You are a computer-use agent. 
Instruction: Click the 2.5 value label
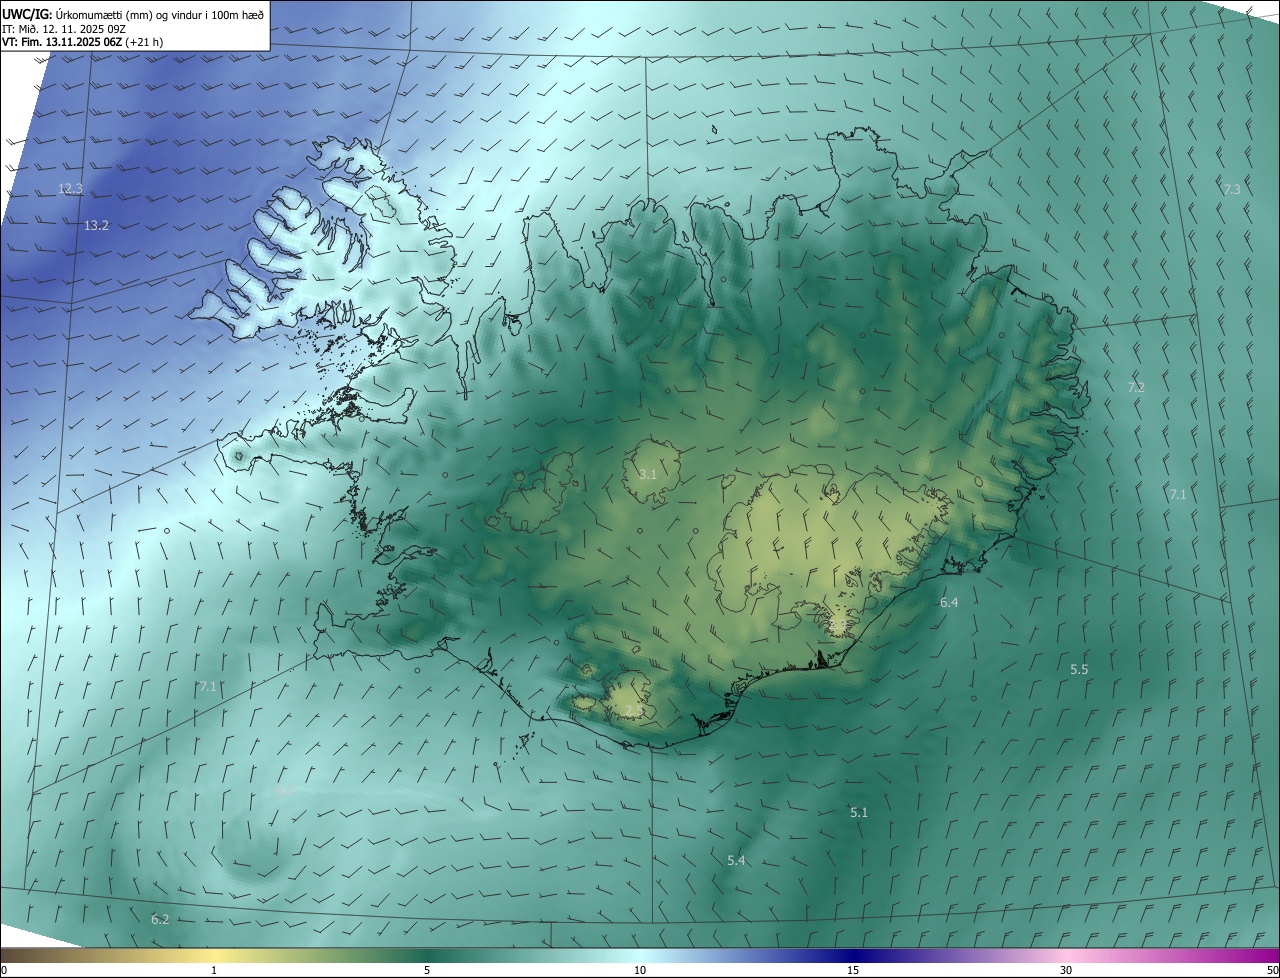634,711
